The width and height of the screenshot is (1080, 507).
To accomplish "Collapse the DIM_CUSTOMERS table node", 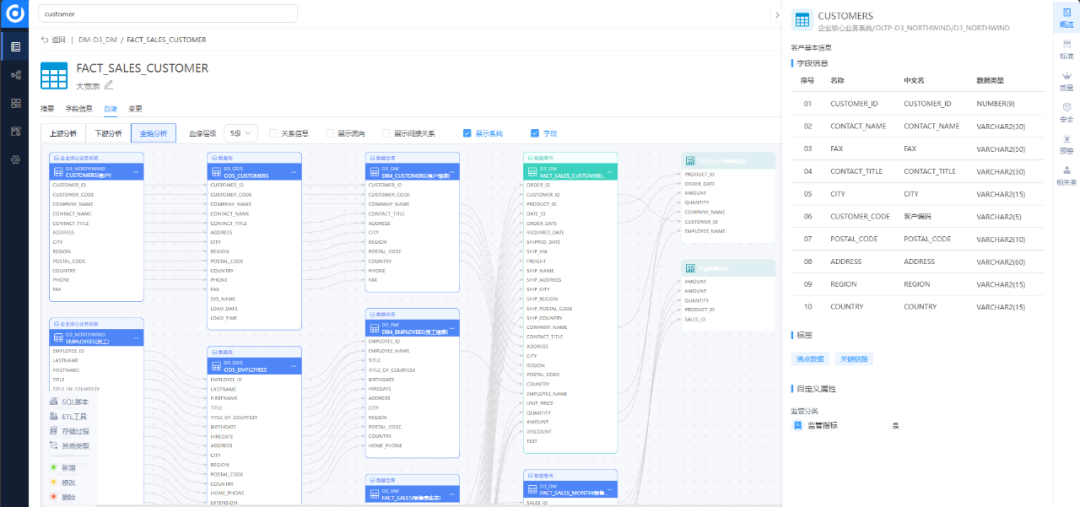I will click(x=451, y=173).
